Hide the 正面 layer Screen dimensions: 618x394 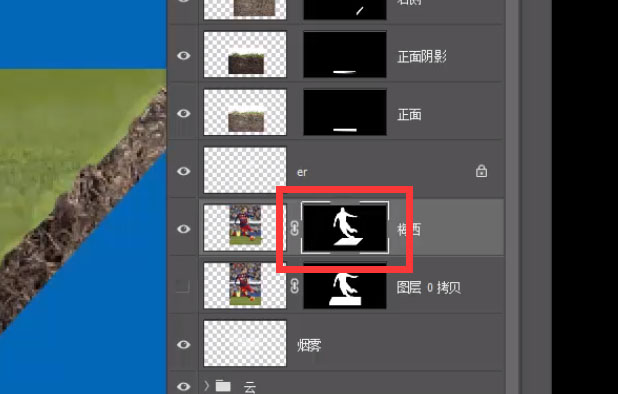click(184, 113)
